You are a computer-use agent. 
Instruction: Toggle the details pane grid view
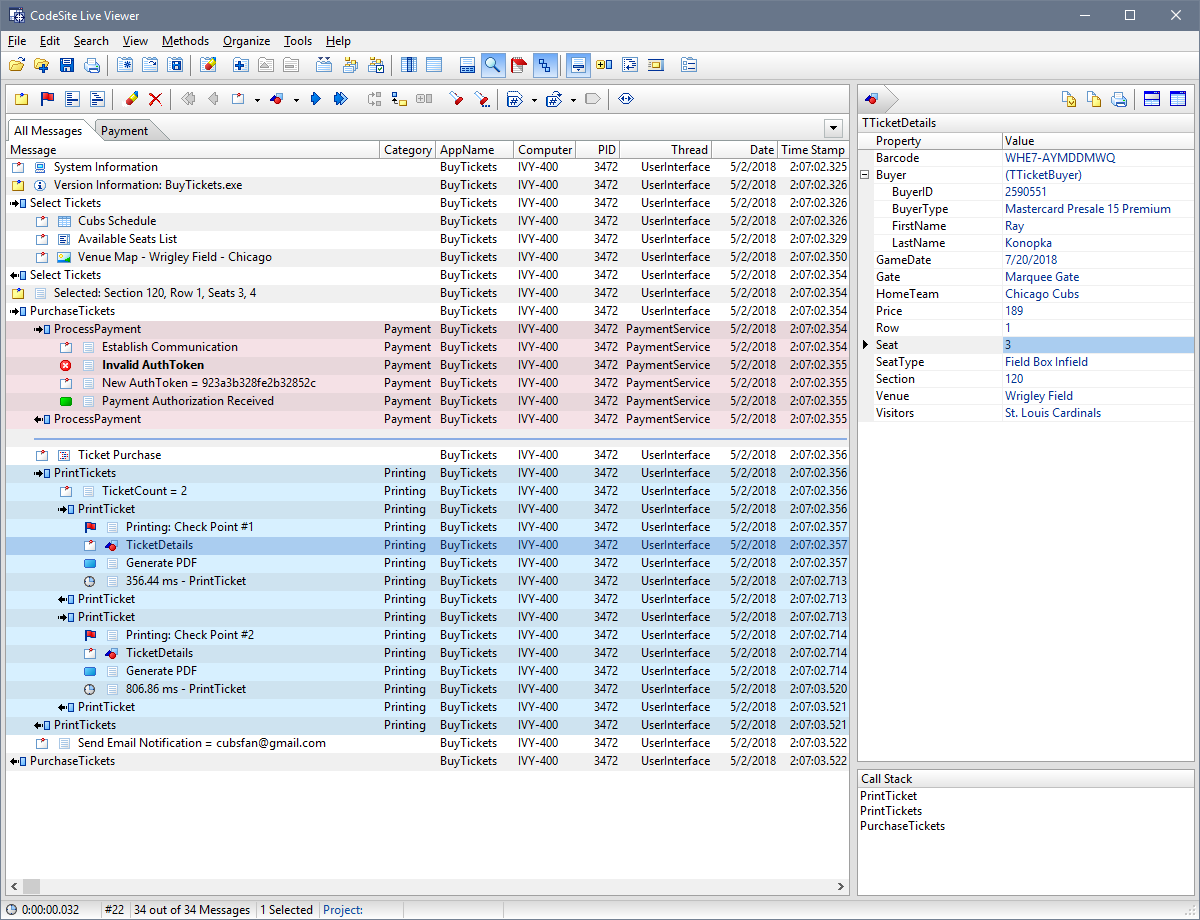coord(1177,99)
